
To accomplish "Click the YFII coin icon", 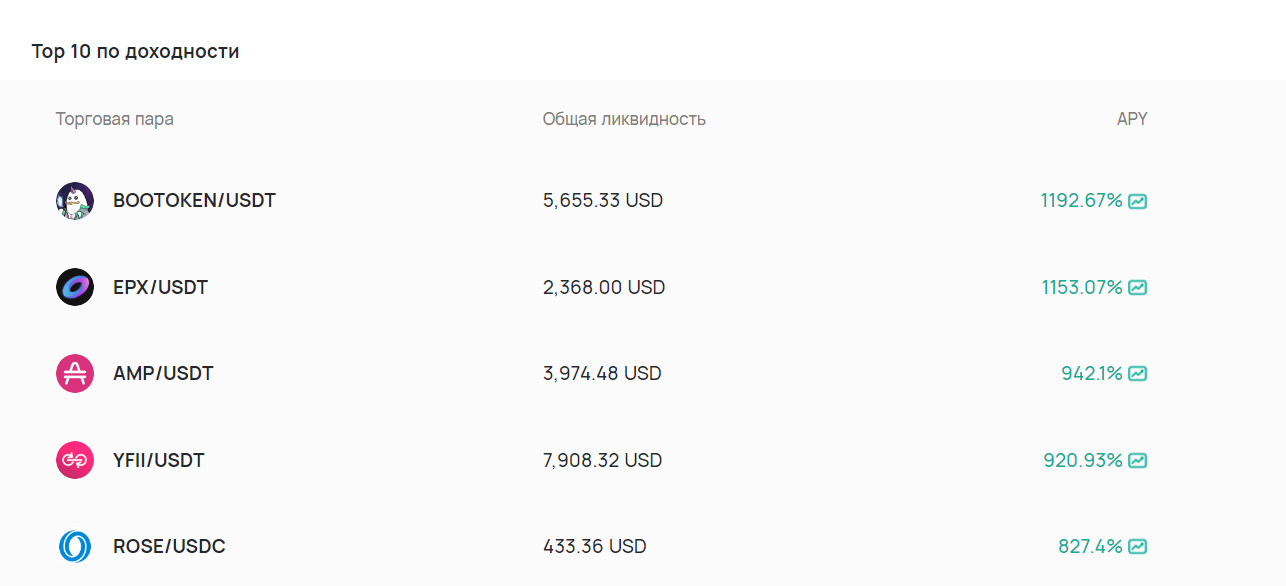I will coord(75,461).
